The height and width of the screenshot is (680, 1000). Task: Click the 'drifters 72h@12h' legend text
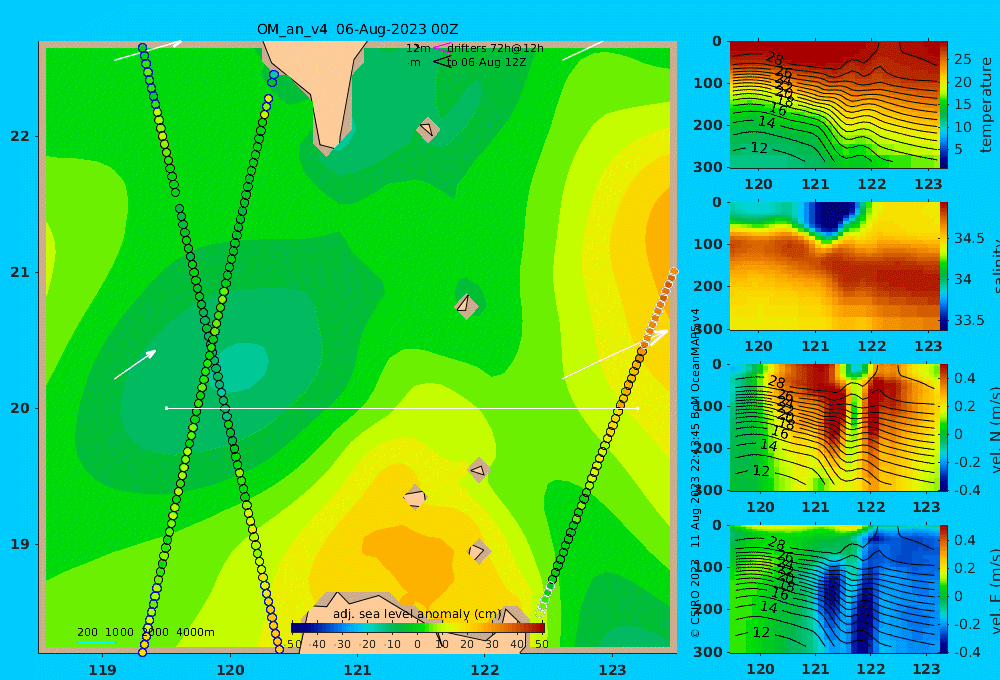[496, 48]
